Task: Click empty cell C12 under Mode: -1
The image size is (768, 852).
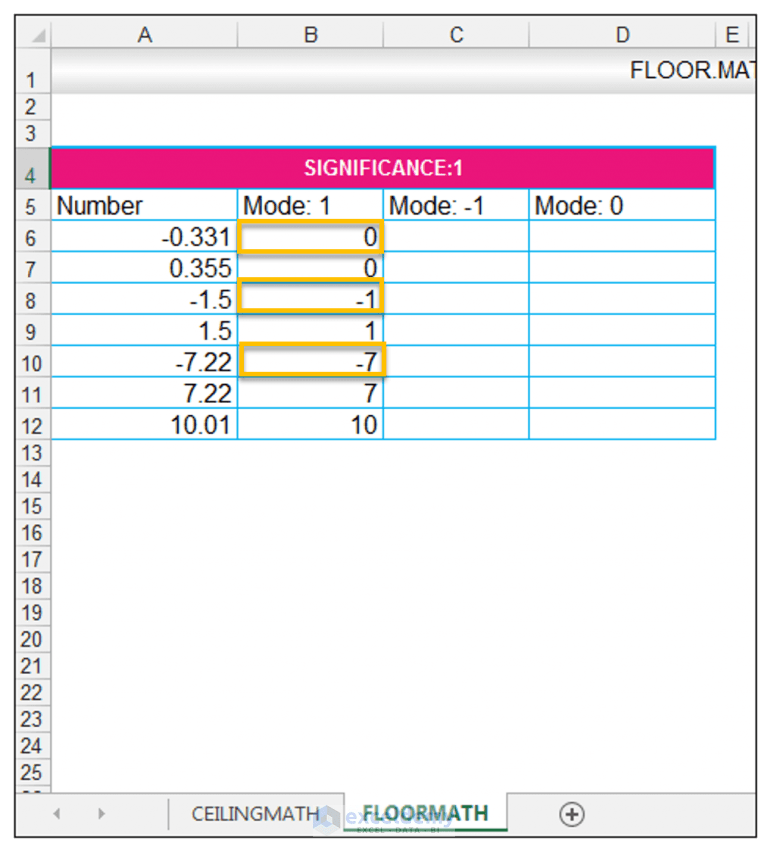Action: coord(456,424)
